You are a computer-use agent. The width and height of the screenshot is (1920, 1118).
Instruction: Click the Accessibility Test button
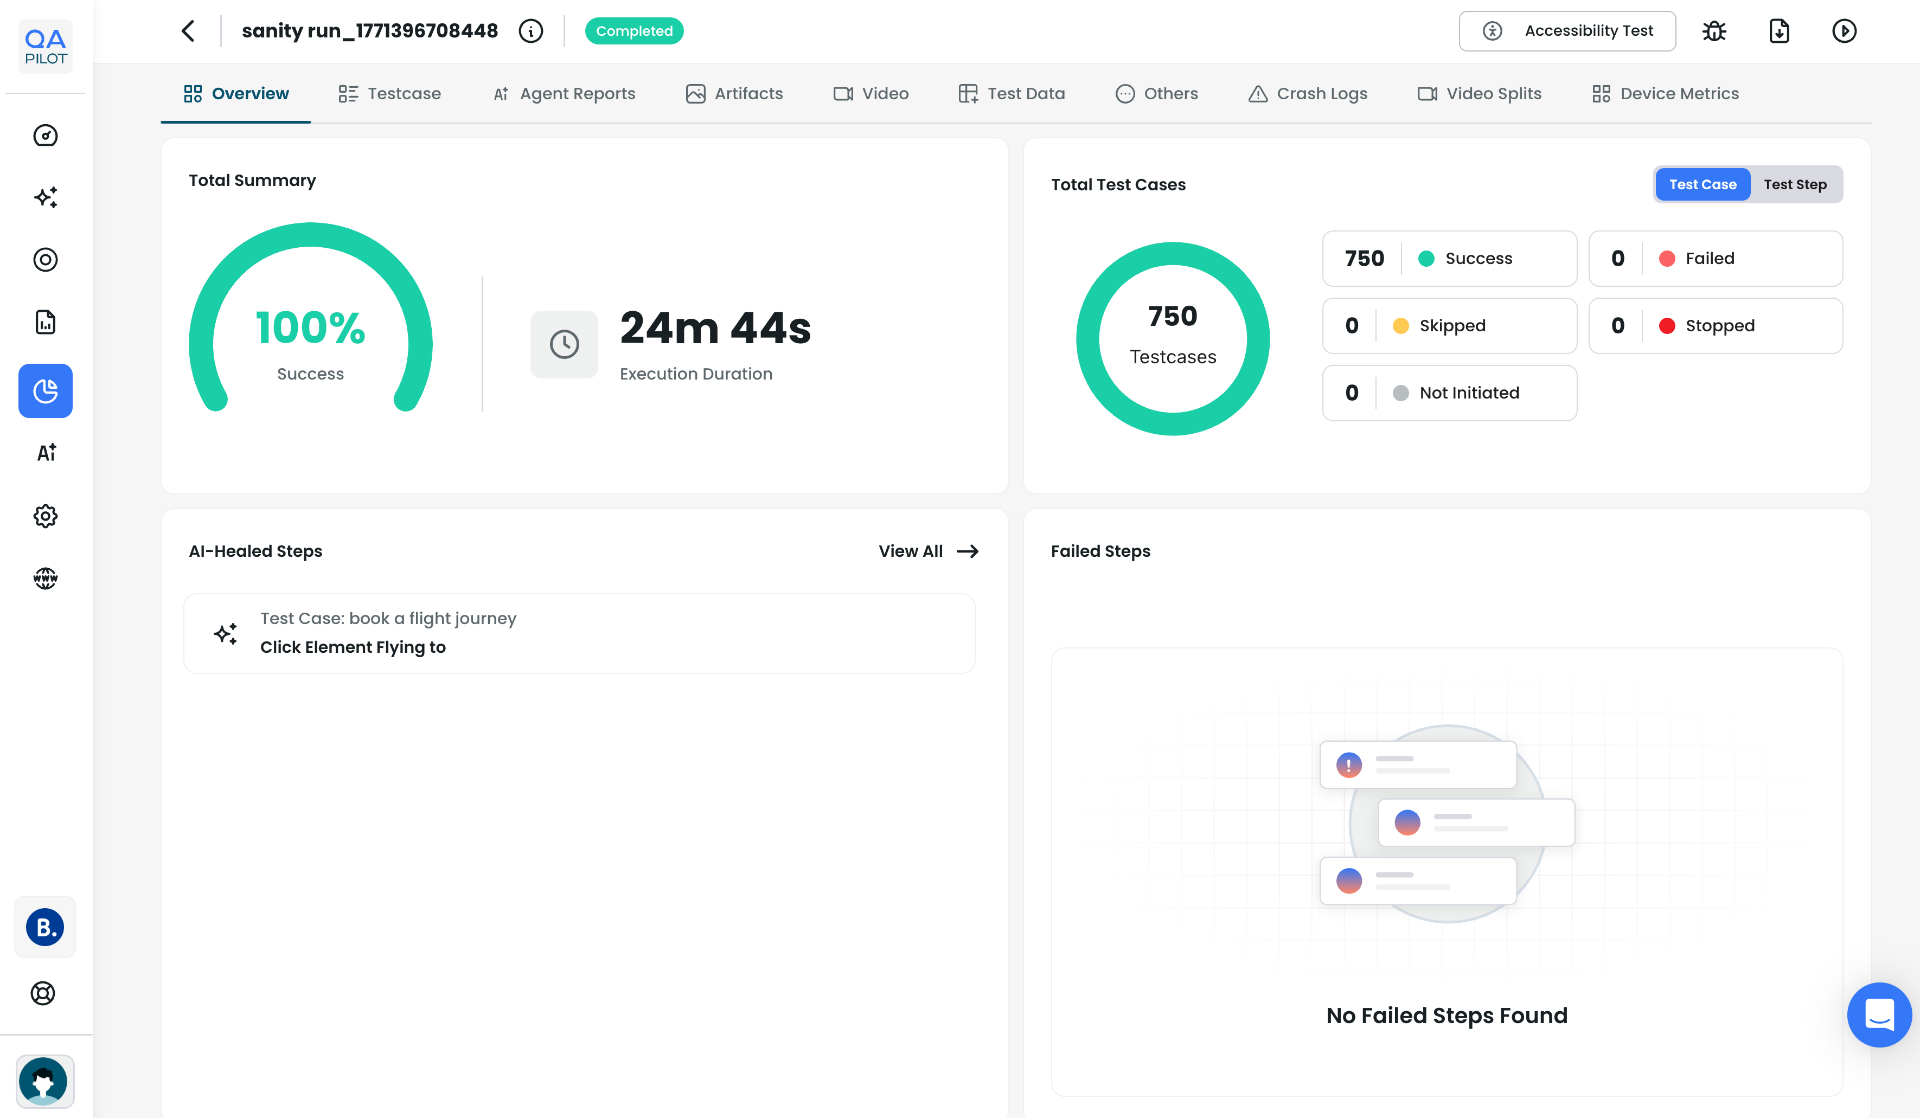pos(1567,31)
